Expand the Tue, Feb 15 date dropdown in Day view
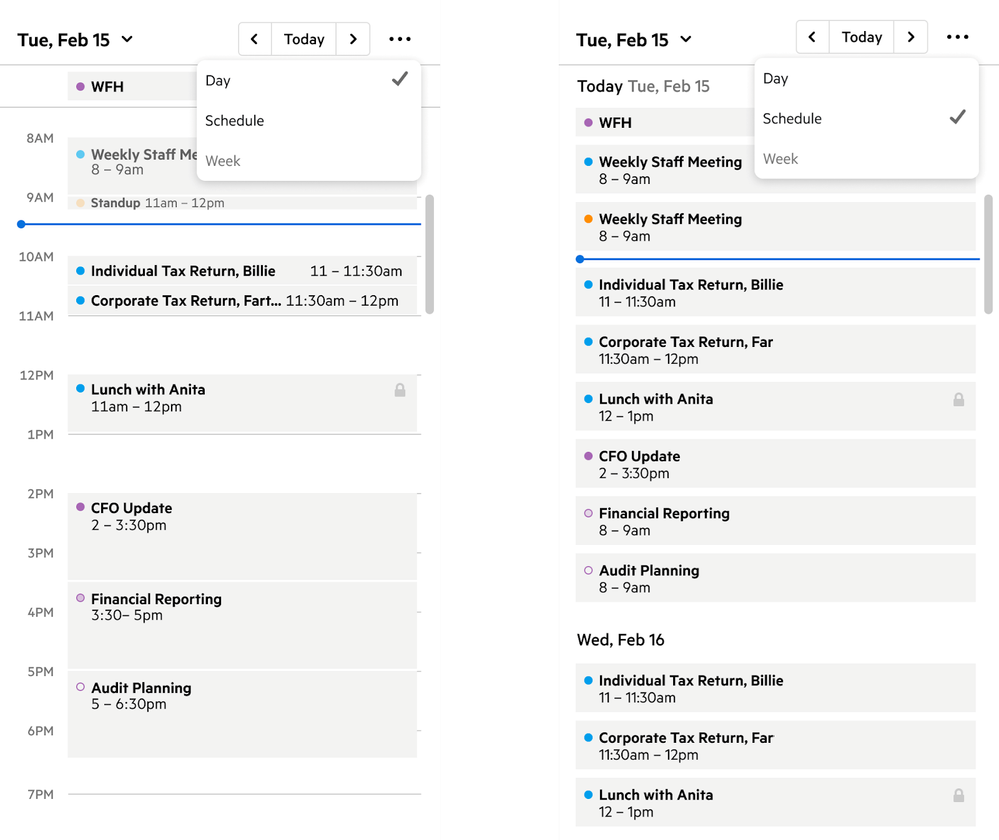 127,40
